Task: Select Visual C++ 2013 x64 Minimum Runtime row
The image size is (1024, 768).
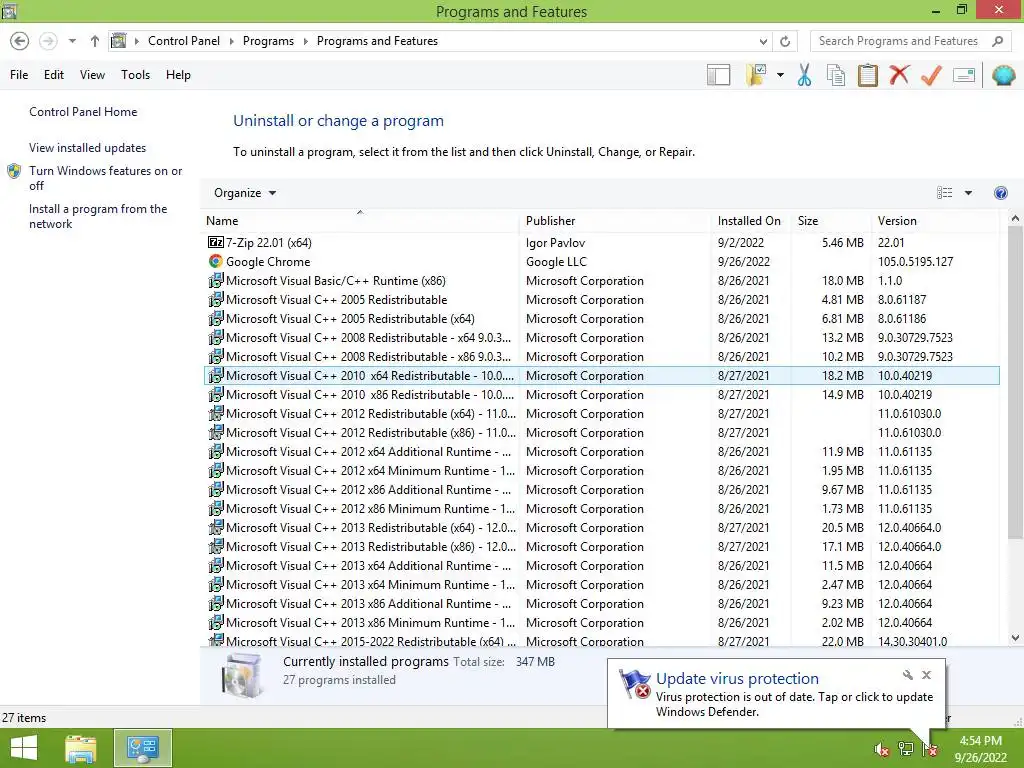Action: [601, 584]
